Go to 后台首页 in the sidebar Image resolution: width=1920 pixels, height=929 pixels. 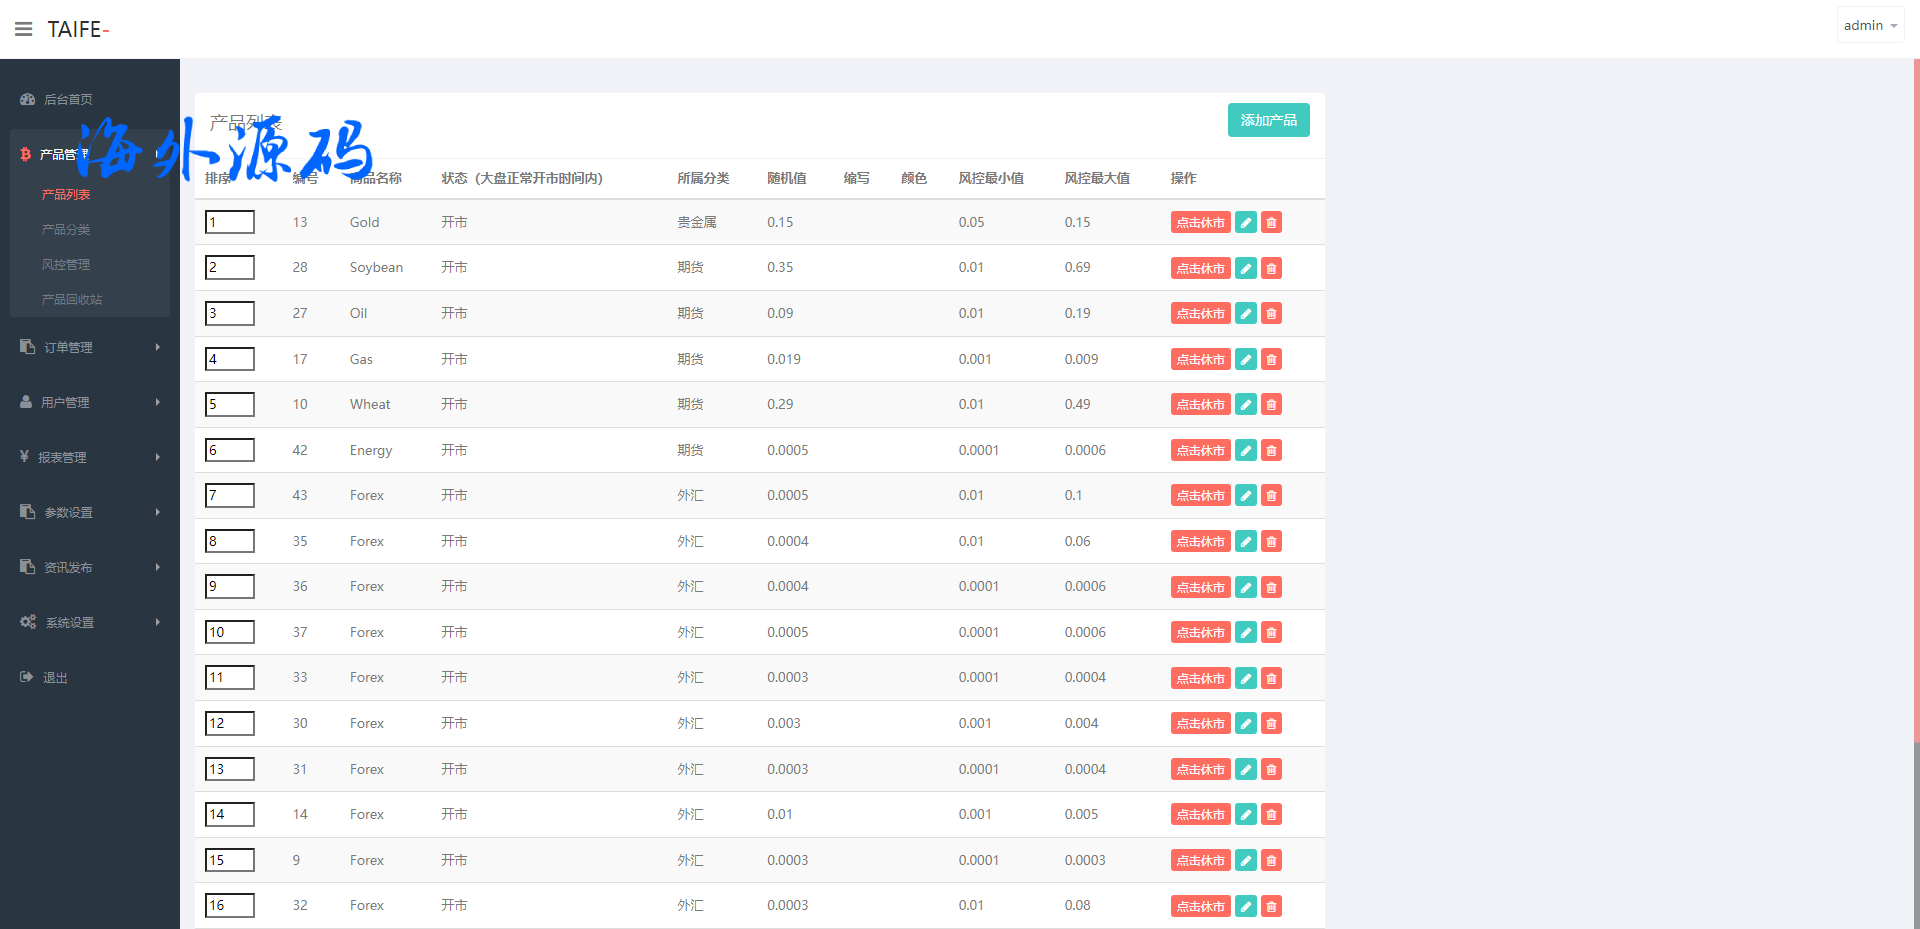(x=68, y=99)
